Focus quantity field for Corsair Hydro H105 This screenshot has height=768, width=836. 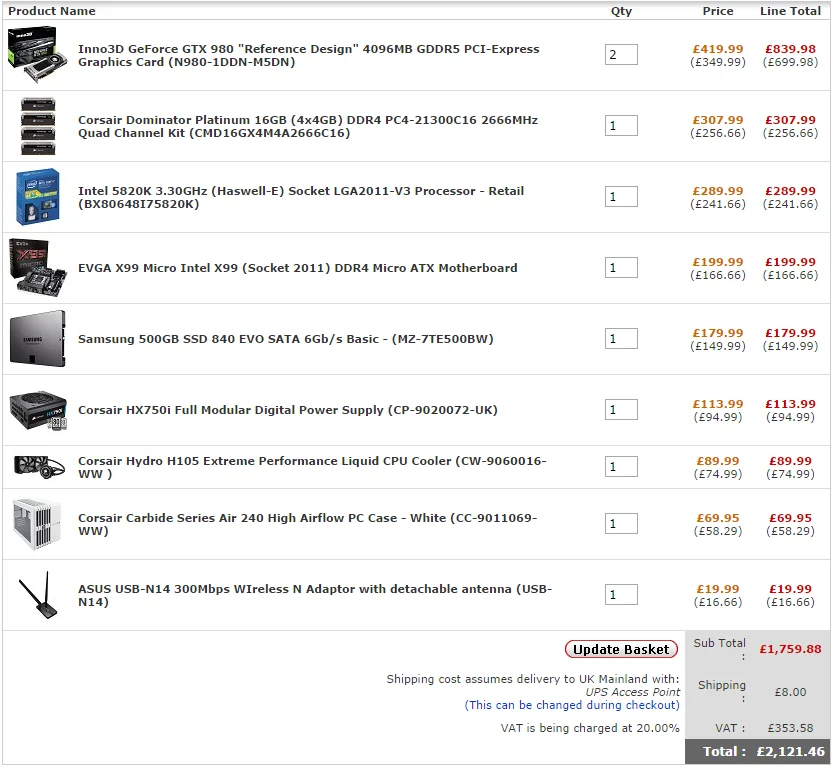(x=621, y=466)
